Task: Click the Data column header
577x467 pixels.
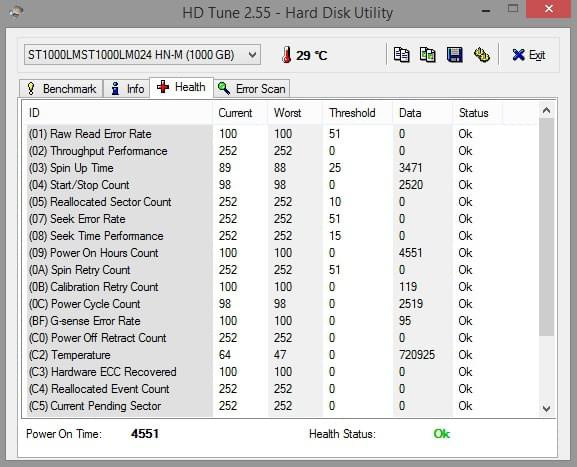Action: pos(422,113)
